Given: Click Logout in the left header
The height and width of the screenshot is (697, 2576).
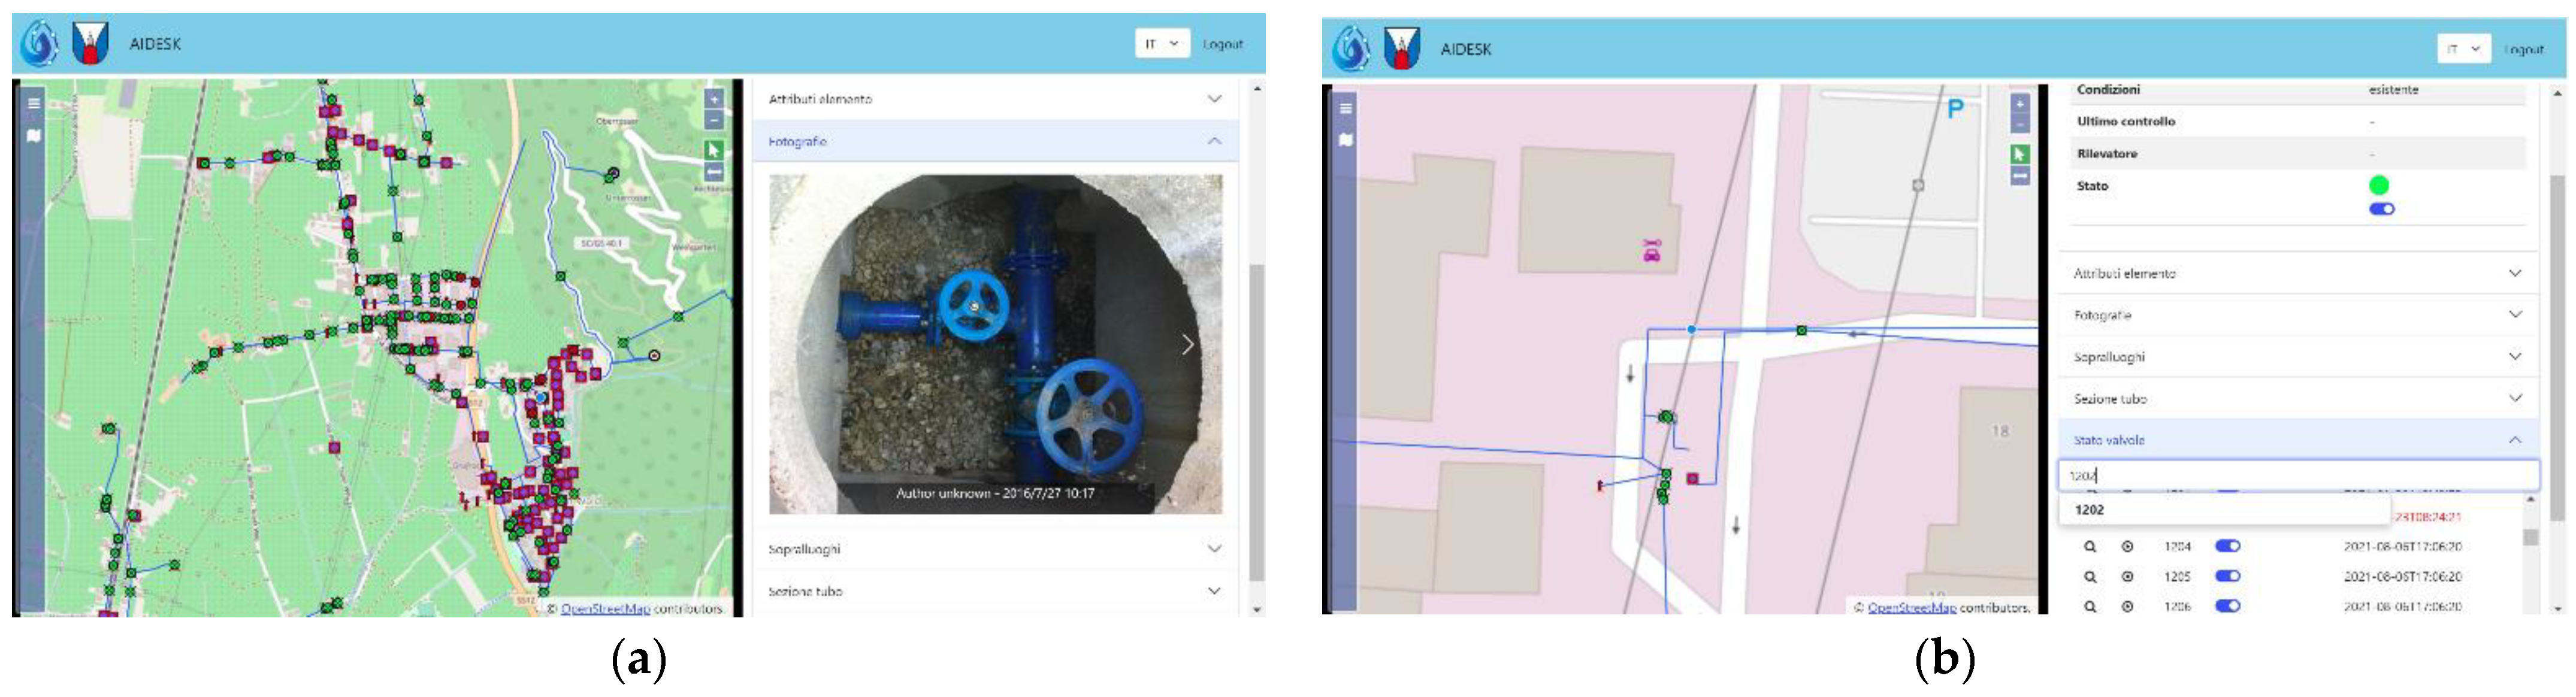Looking at the screenshot, I should 1222,44.
